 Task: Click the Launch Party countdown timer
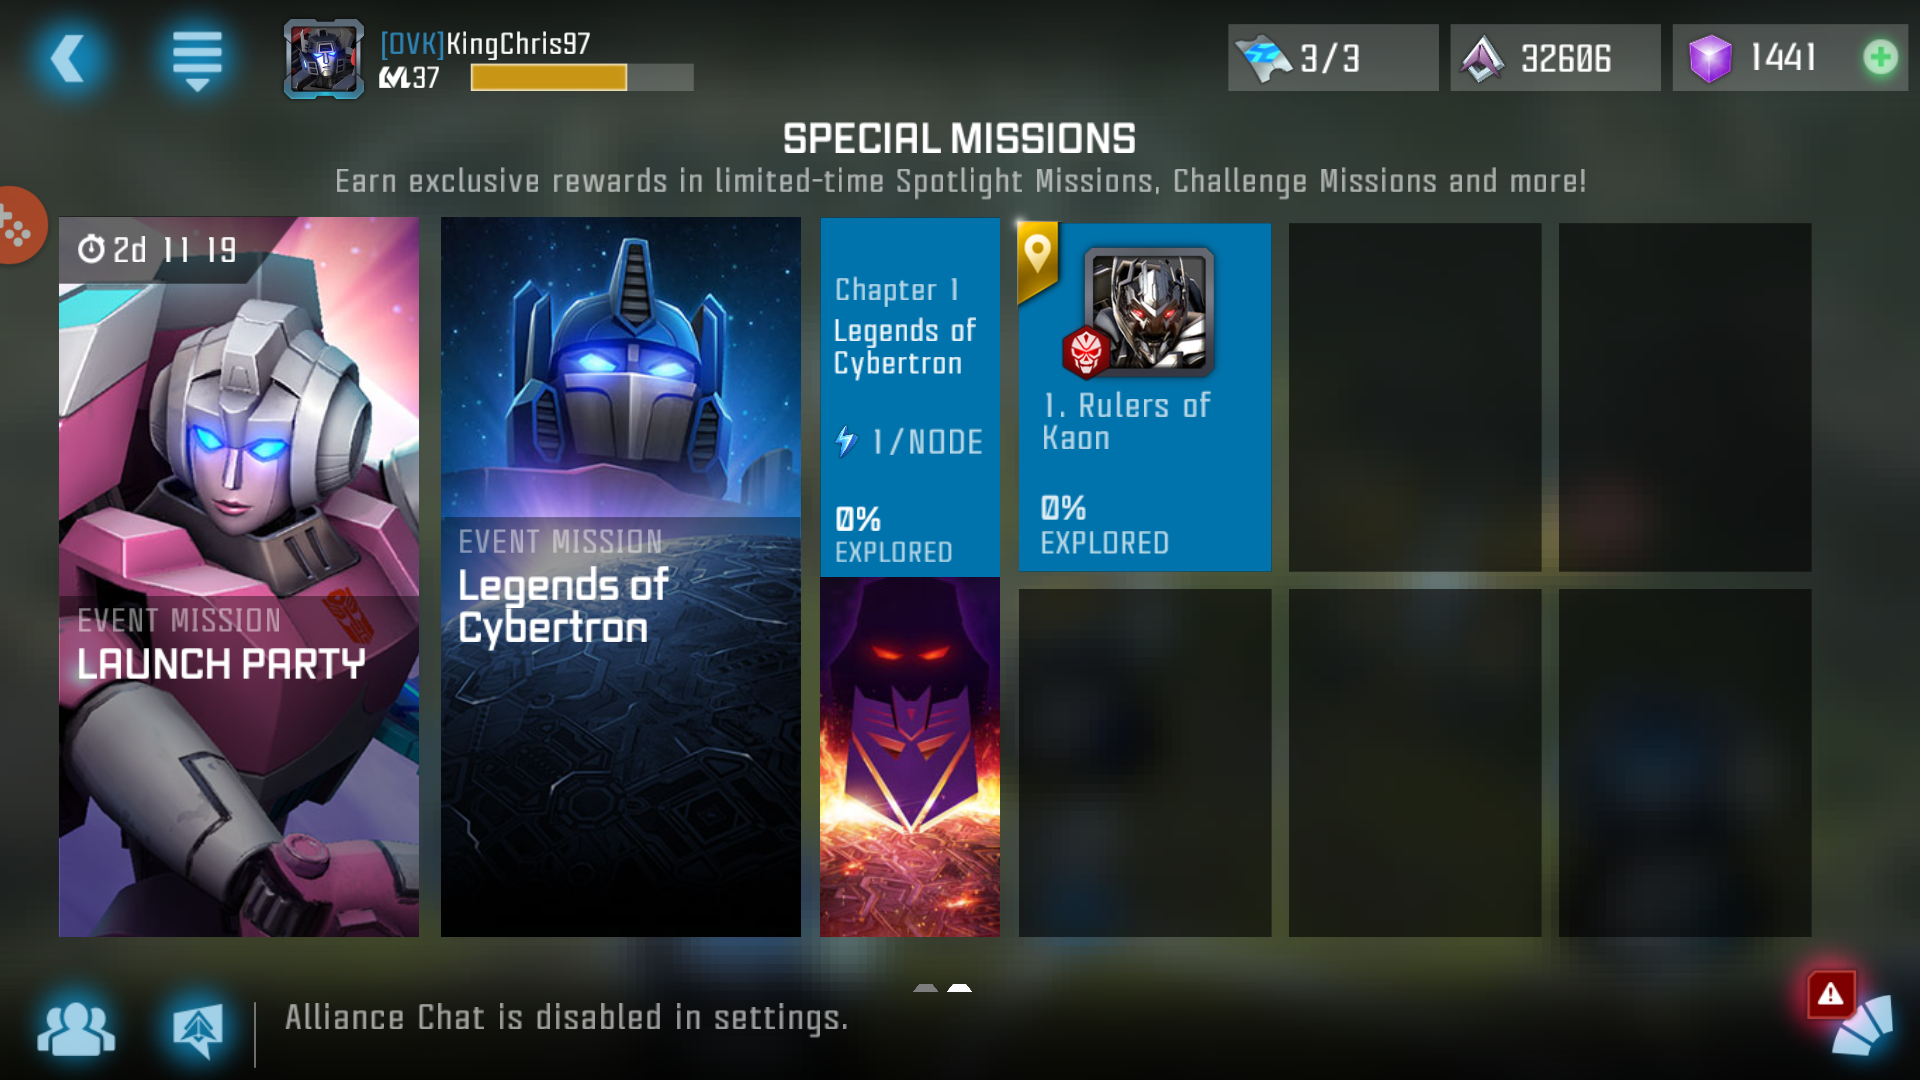[x=160, y=249]
